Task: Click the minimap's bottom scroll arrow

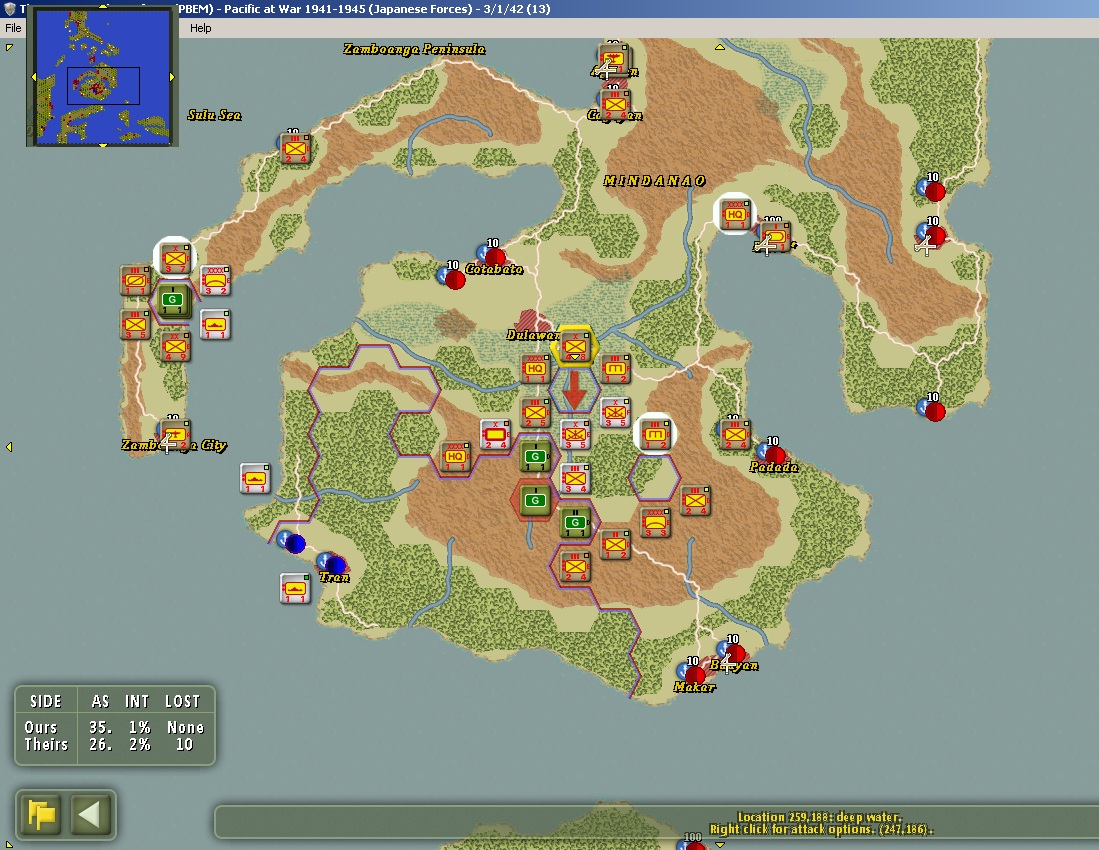Action: [x=102, y=145]
